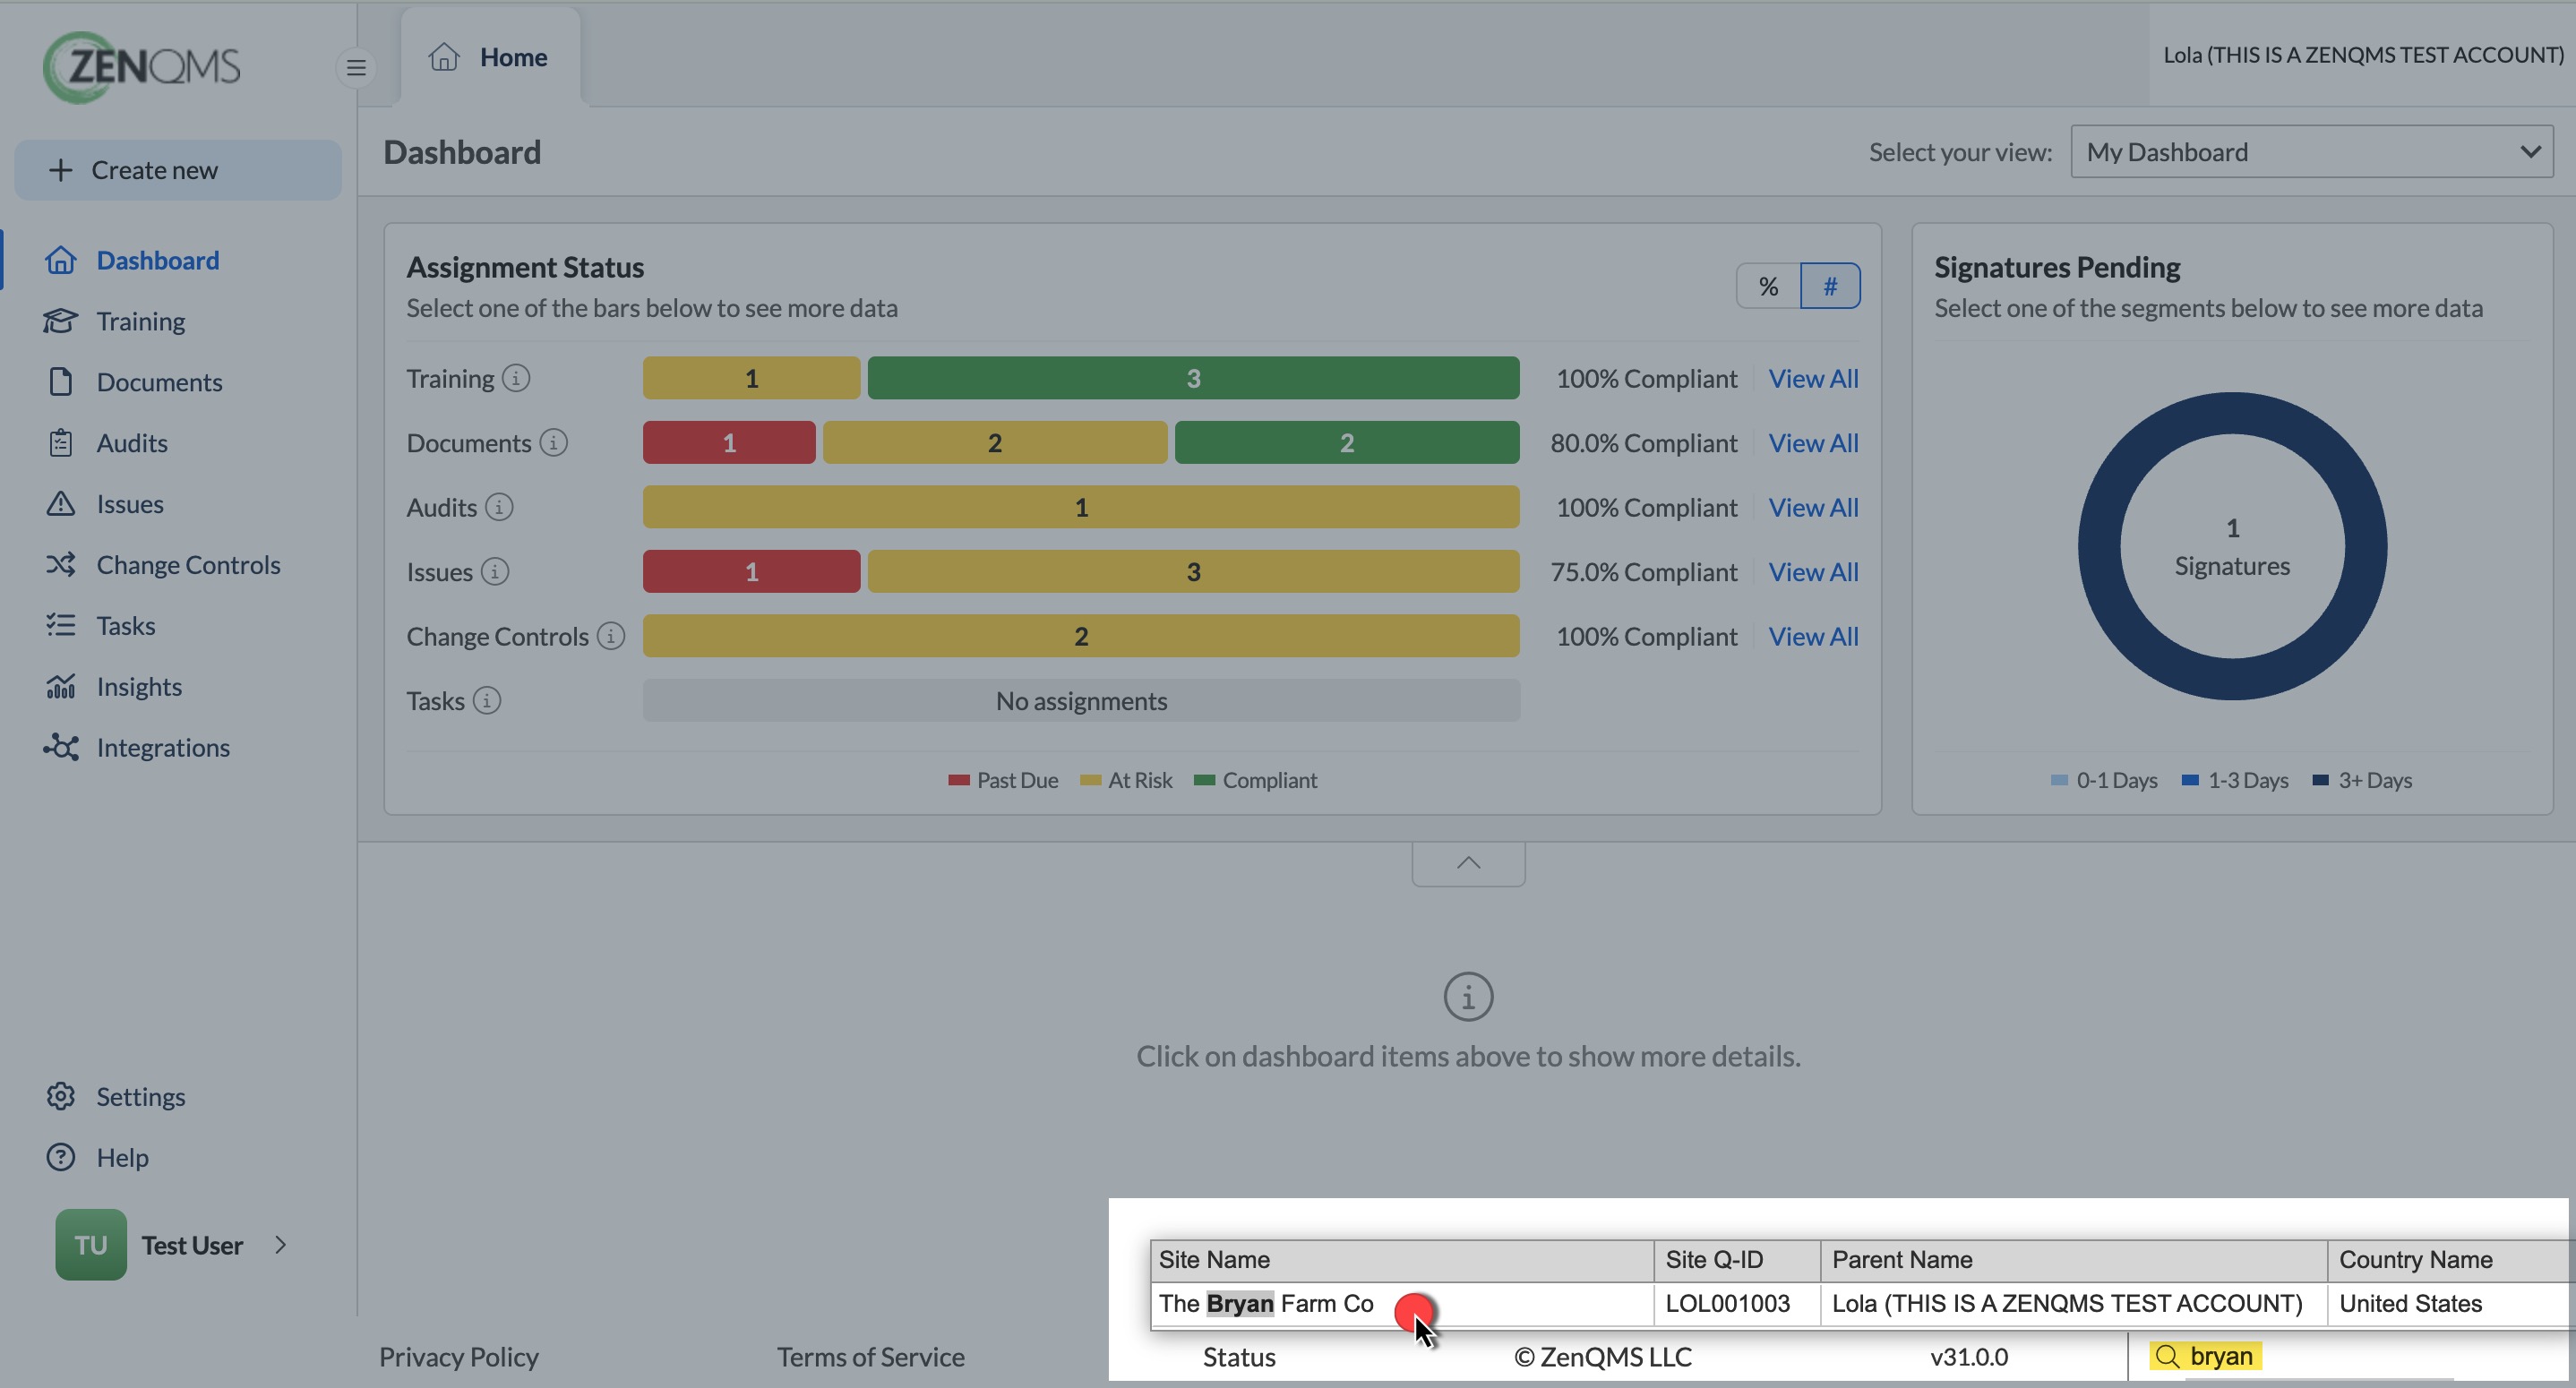
Task: Click the info icon next to Change Controls
Action: [611, 636]
